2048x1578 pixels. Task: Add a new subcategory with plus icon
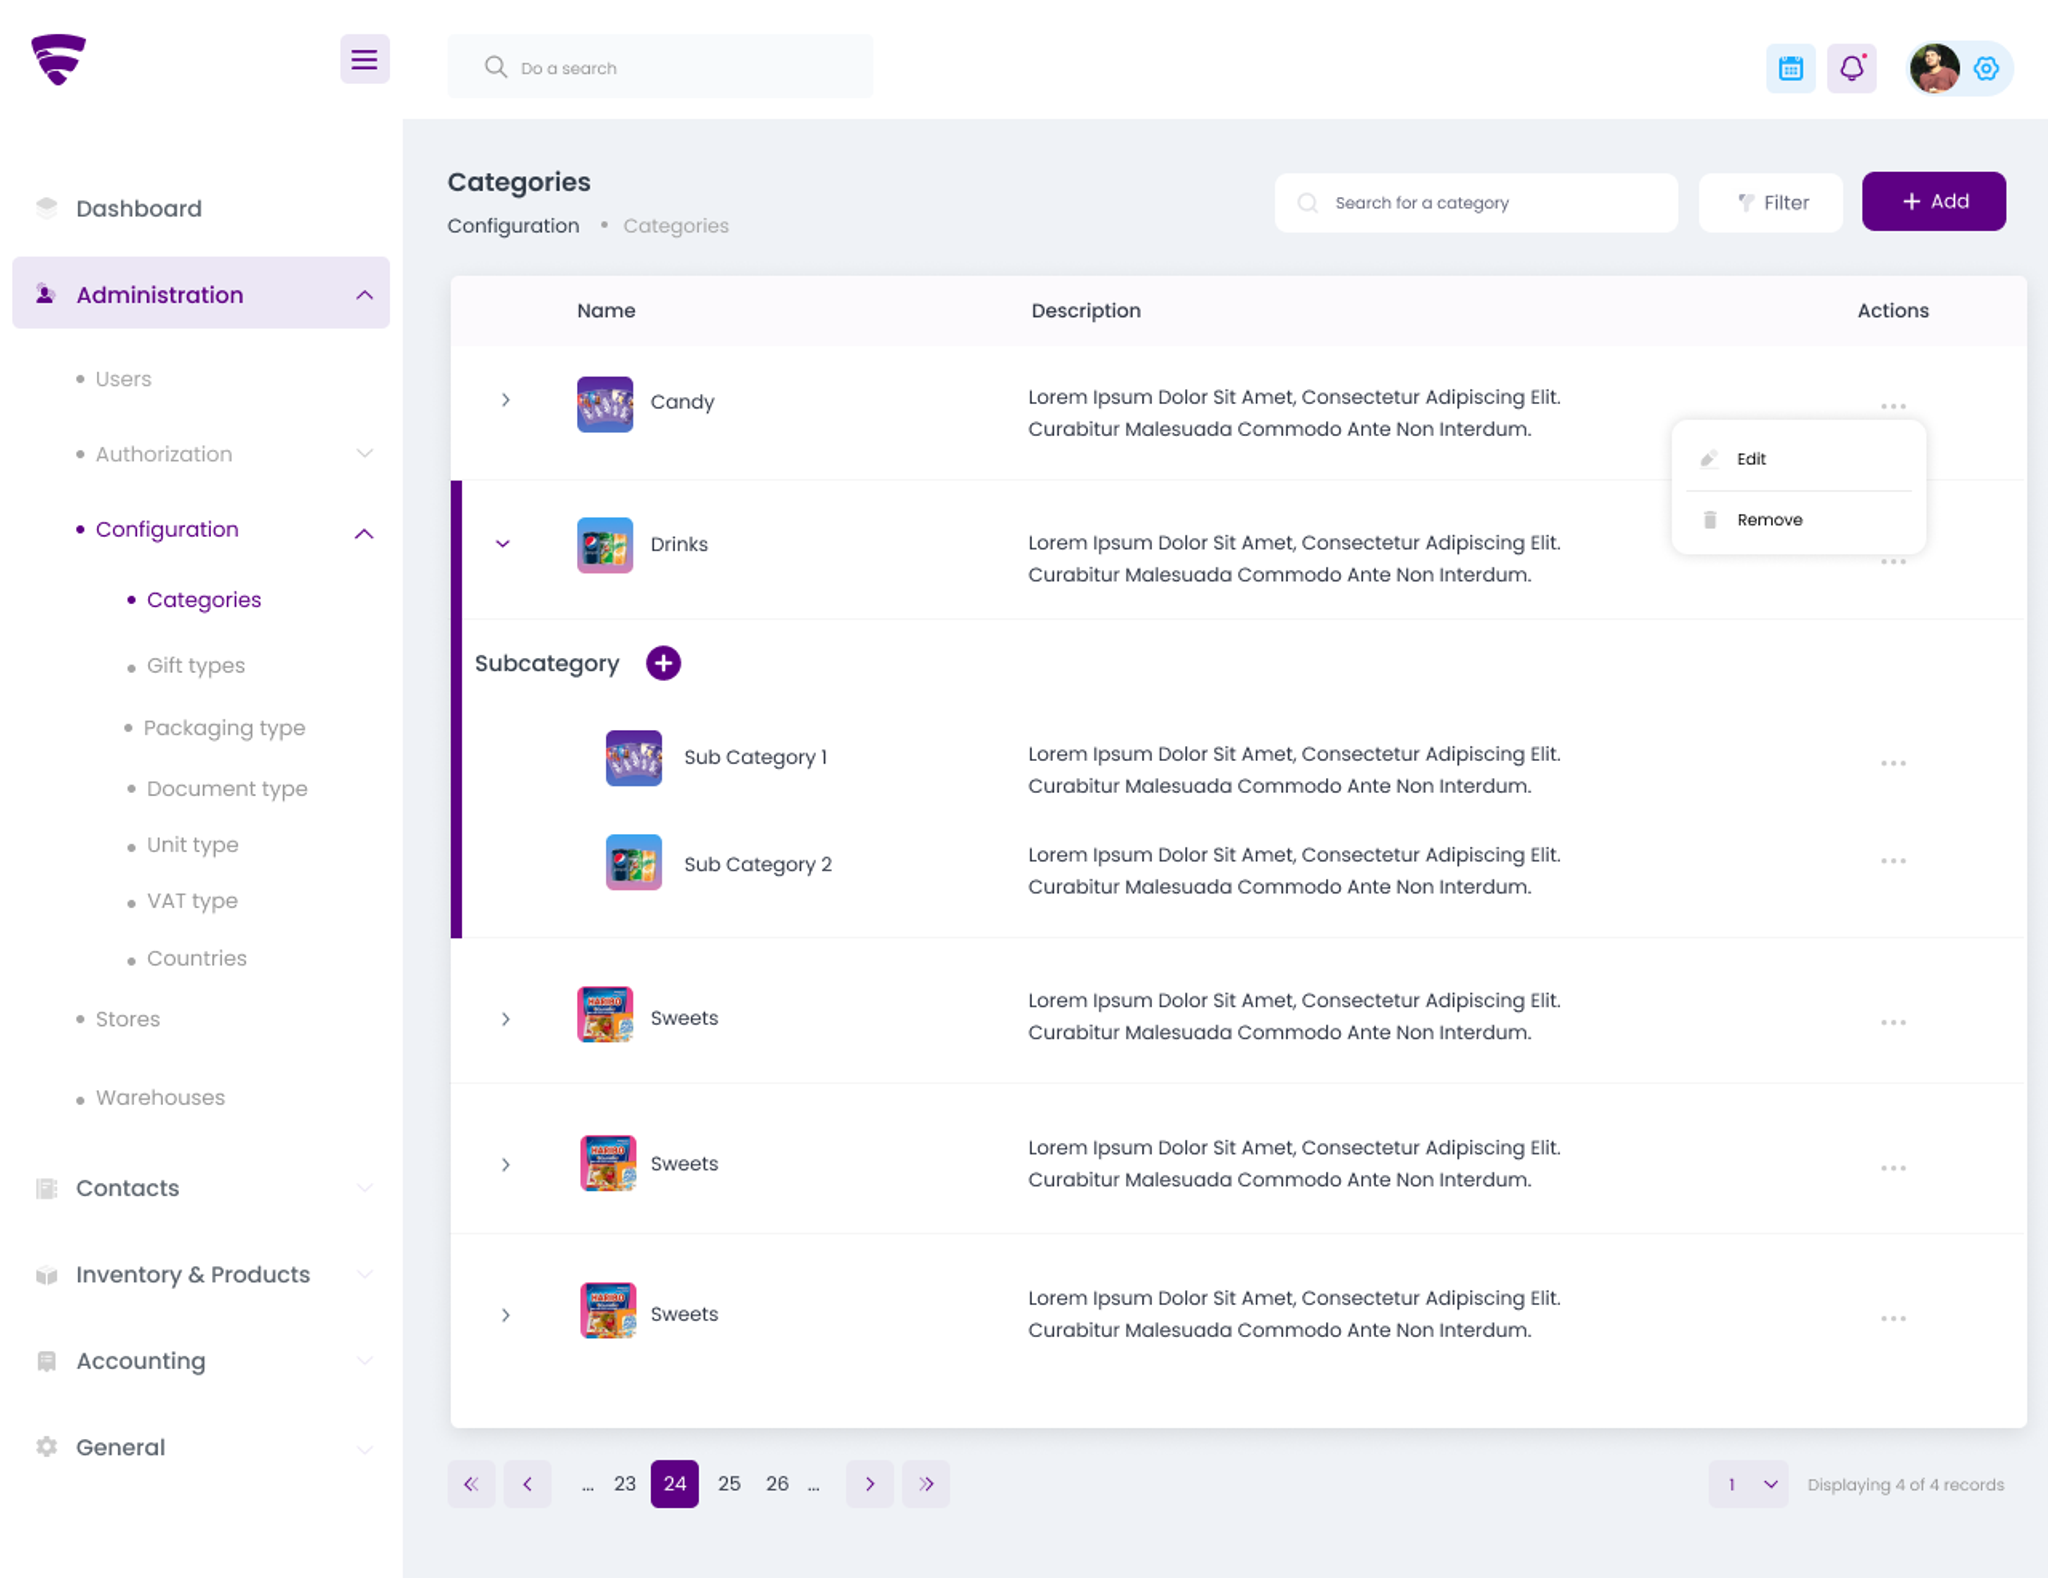tap(663, 663)
